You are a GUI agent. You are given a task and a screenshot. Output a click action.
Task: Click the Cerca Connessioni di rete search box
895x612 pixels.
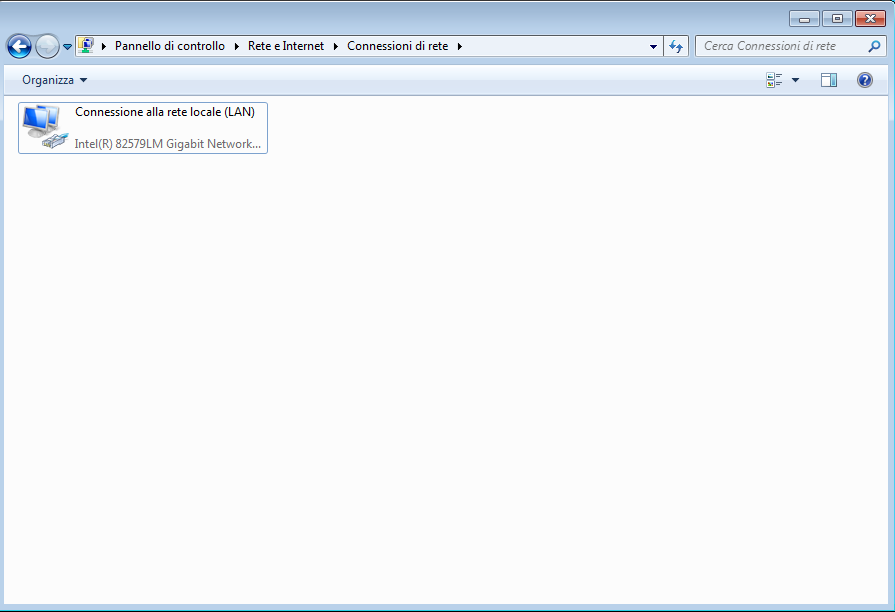click(x=780, y=46)
